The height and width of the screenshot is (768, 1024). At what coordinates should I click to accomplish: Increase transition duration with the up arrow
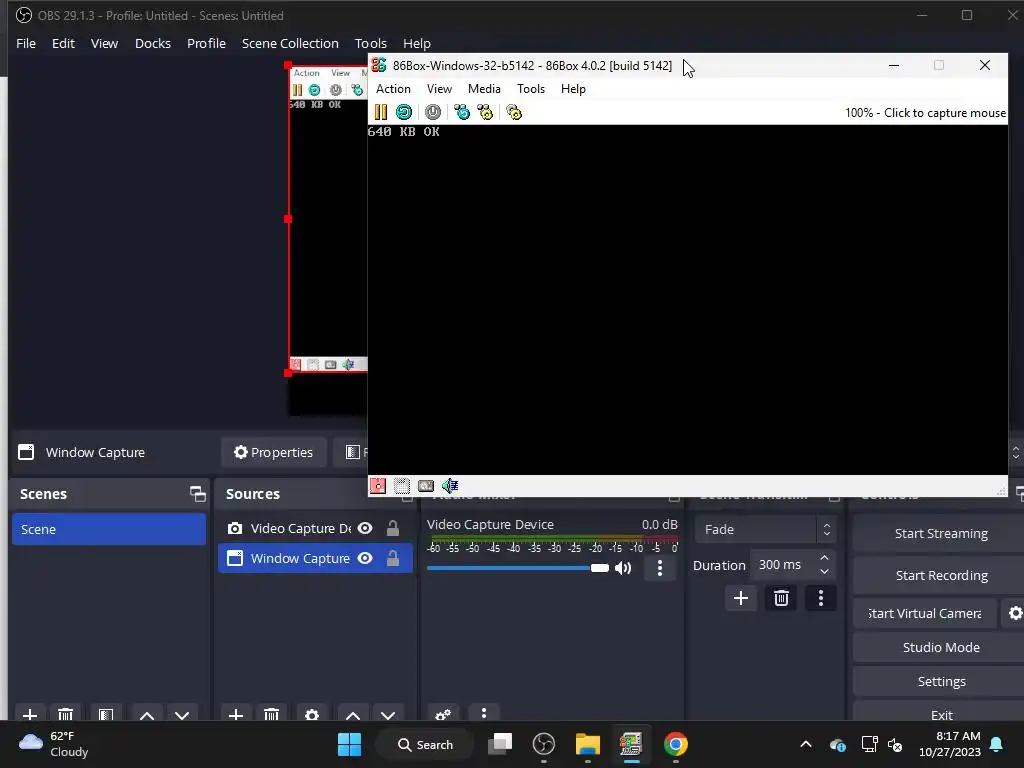824,558
